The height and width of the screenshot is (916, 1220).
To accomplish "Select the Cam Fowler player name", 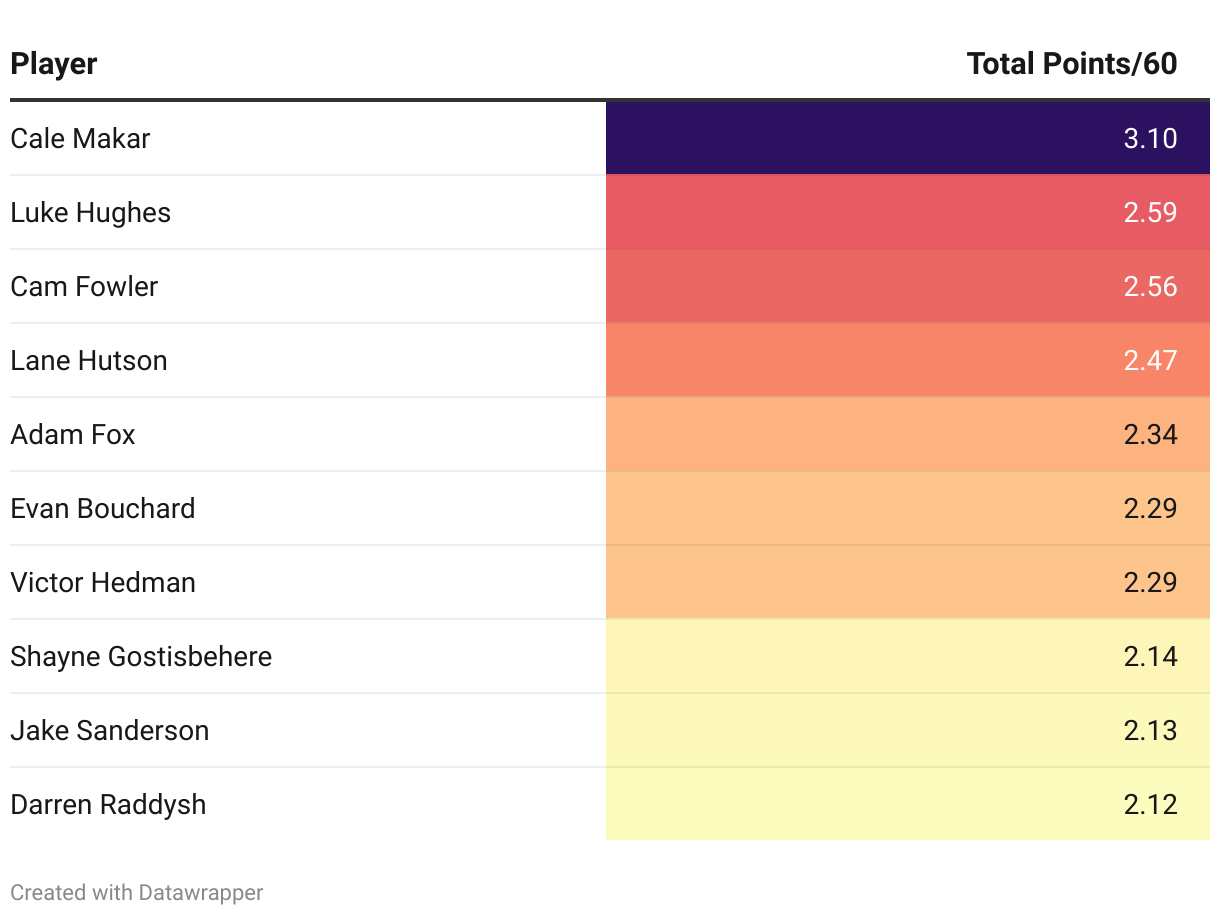I will [x=85, y=286].
